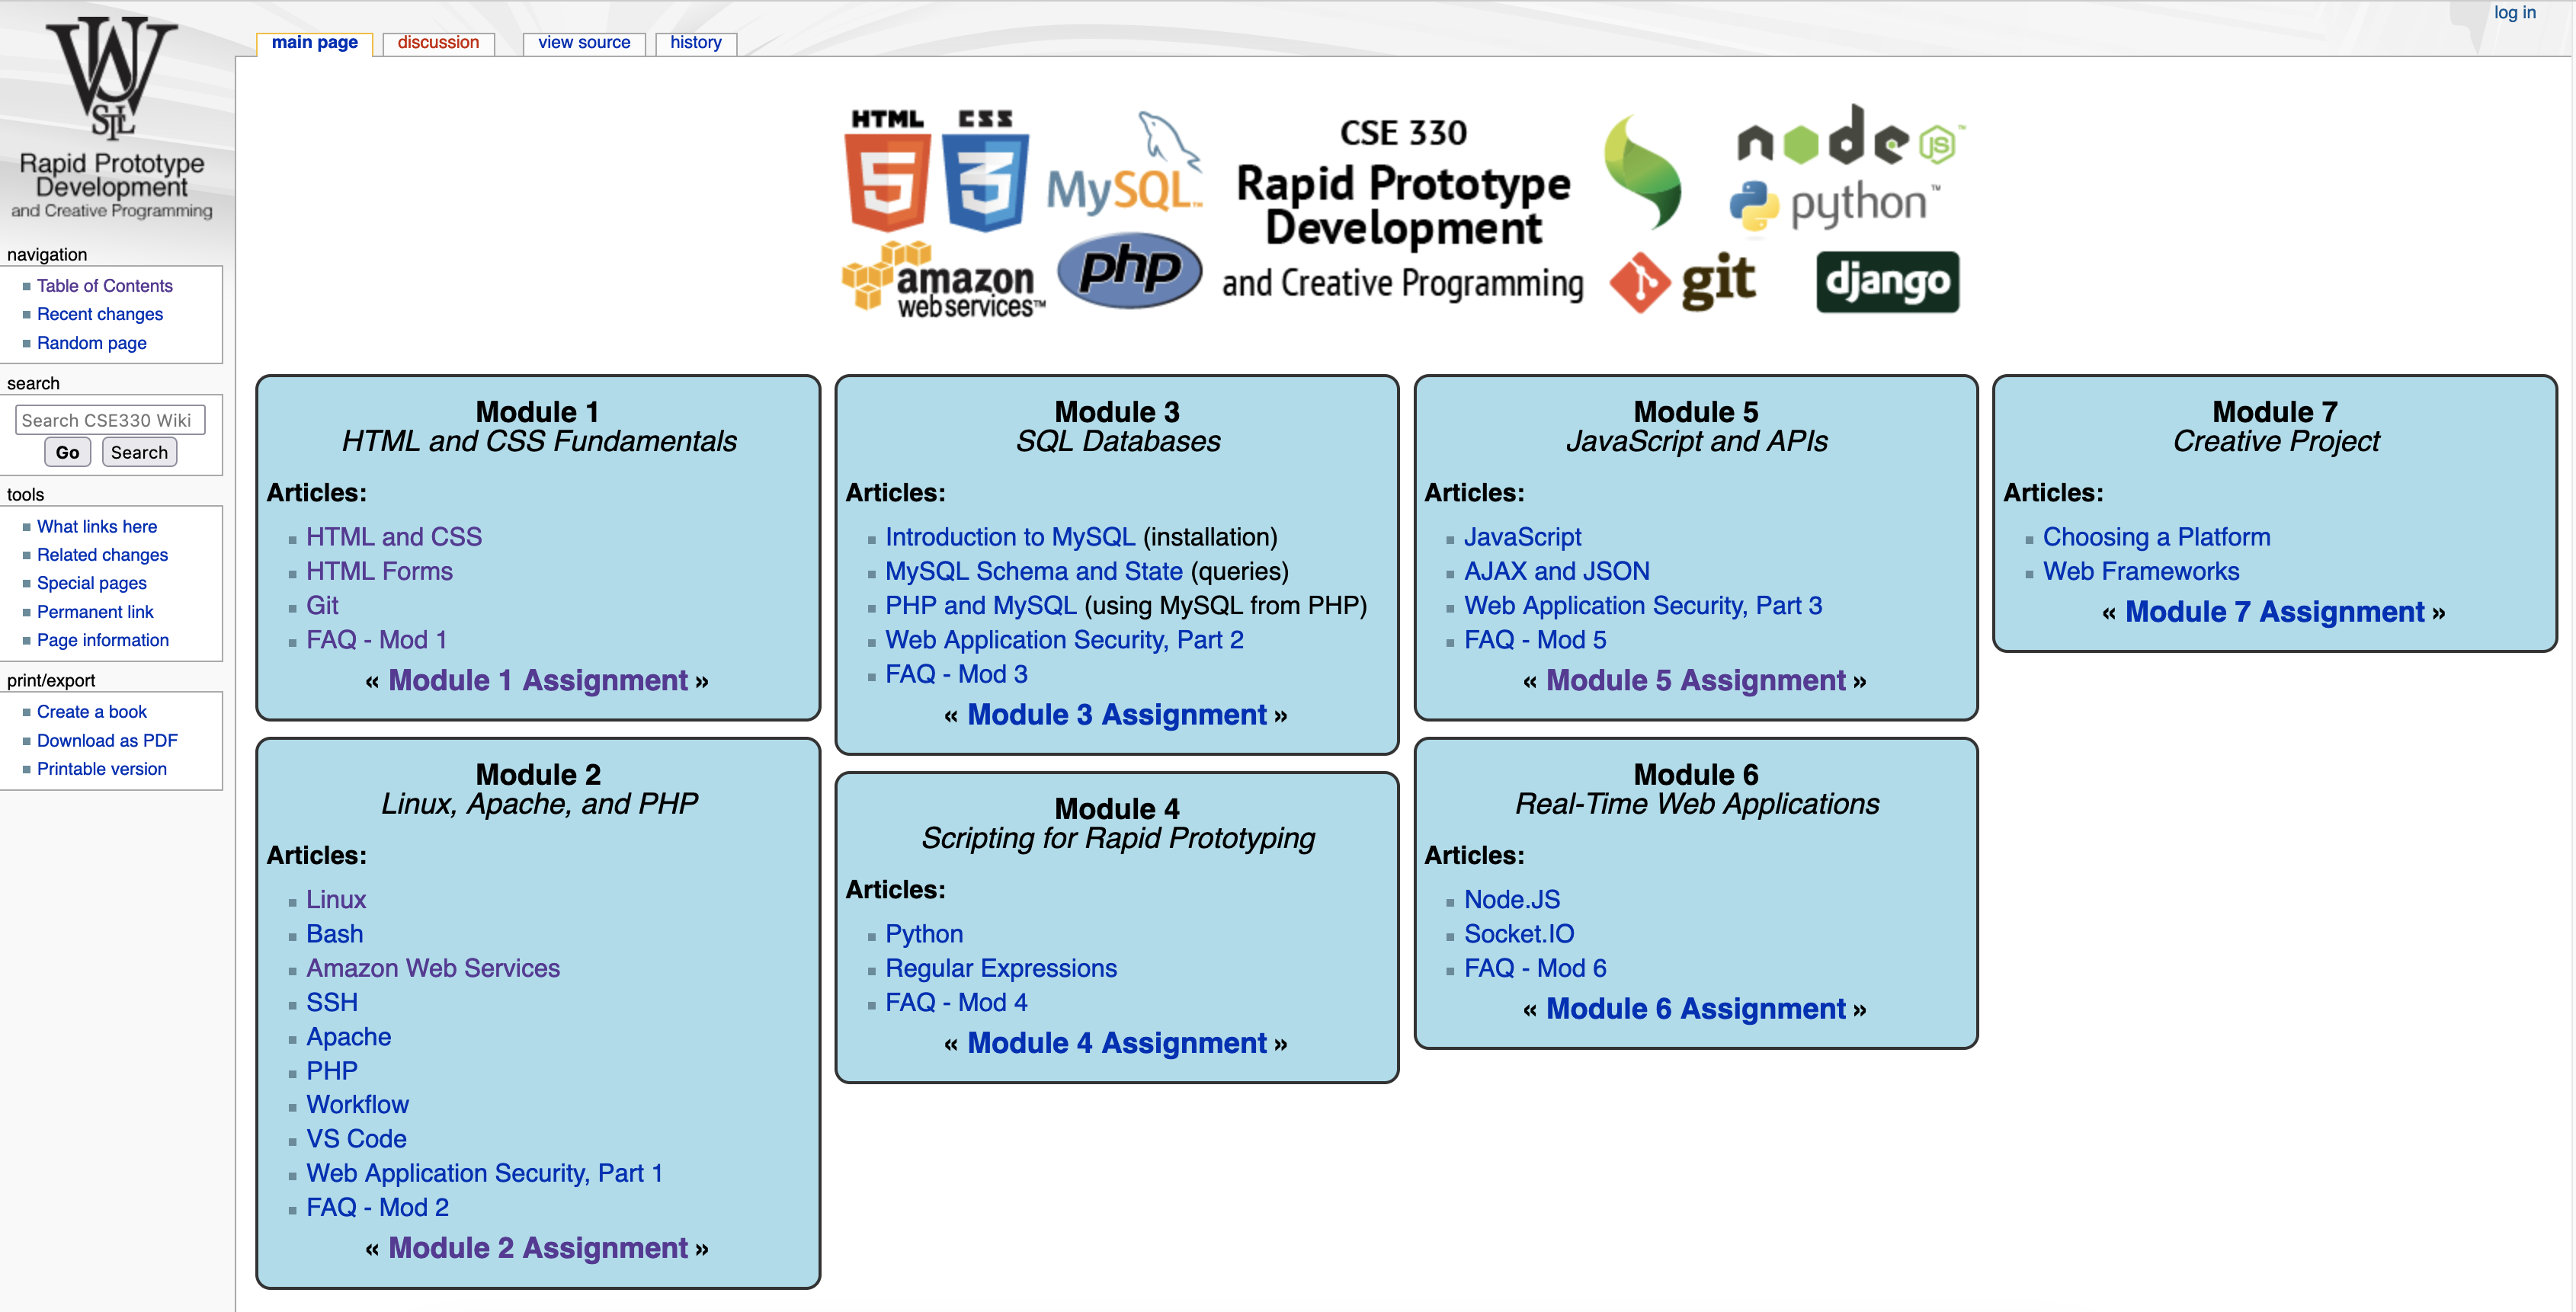Open FAQ - Mod 5
This screenshot has width=2576, height=1312.
[1535, 640]
